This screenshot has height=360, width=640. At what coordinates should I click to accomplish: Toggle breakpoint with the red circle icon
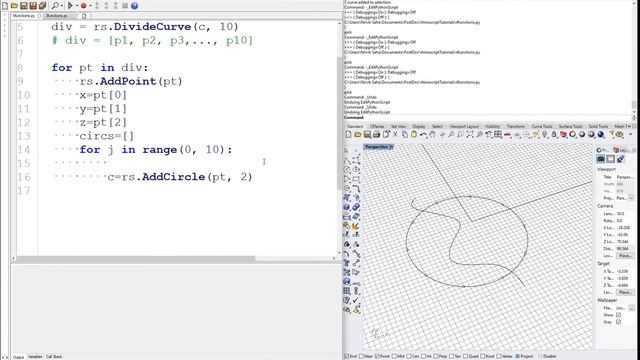point(83,6)
